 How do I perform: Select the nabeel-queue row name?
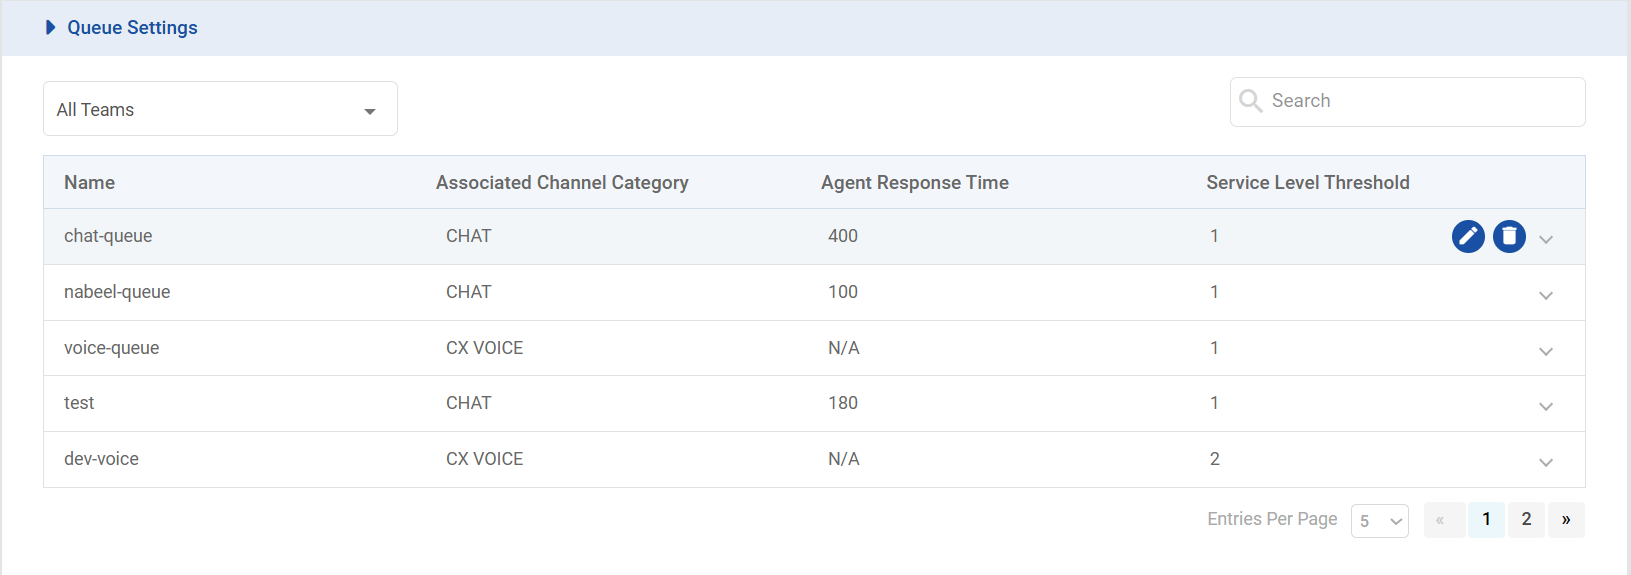point(117,292)
